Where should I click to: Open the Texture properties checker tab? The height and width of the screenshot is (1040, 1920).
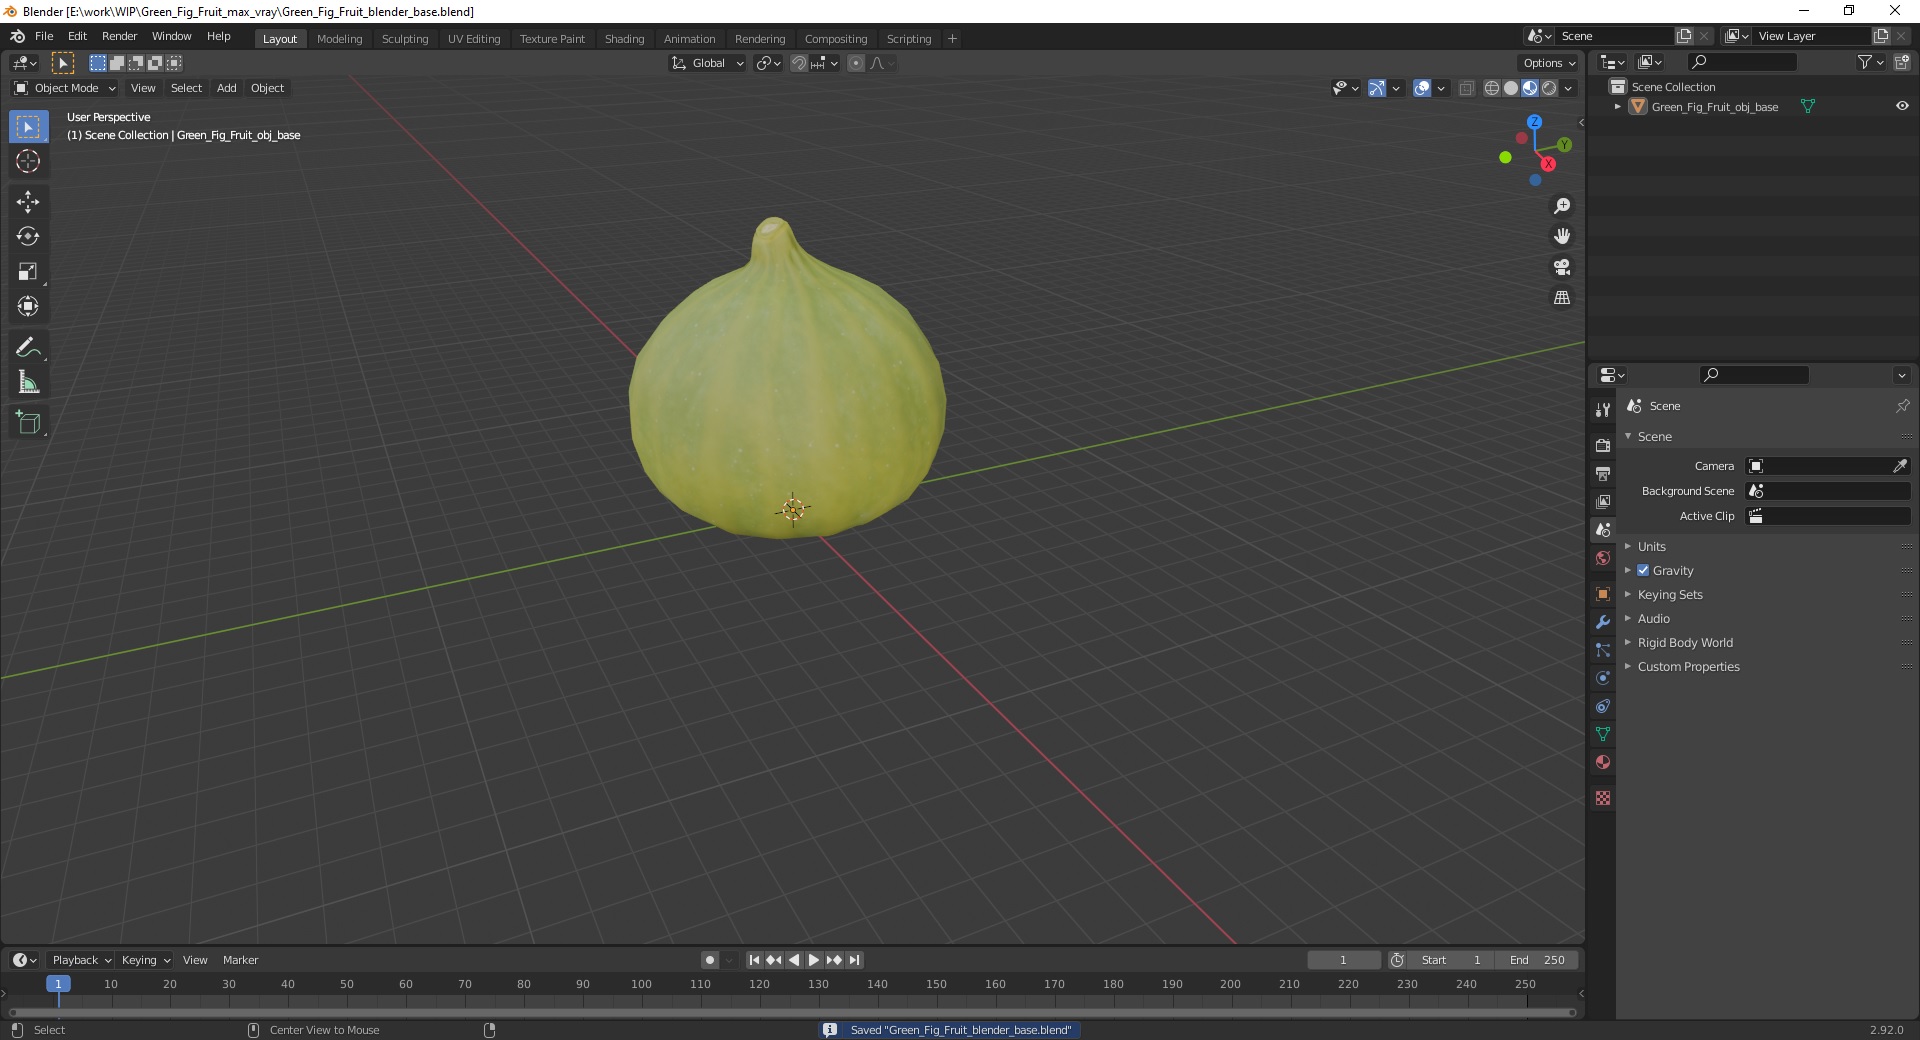tap(1603, 798)
